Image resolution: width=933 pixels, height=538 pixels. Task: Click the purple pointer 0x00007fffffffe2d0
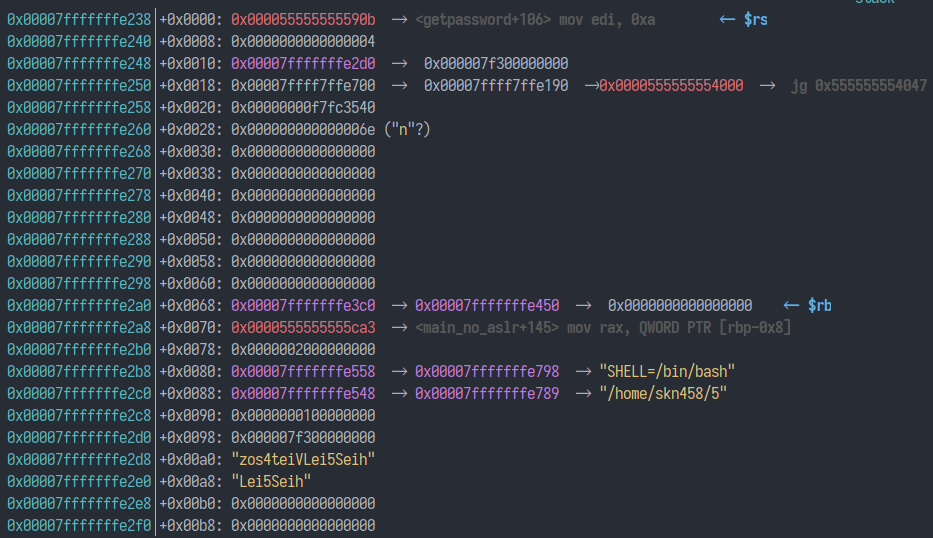pyautogui.click(x=303, y=64)
